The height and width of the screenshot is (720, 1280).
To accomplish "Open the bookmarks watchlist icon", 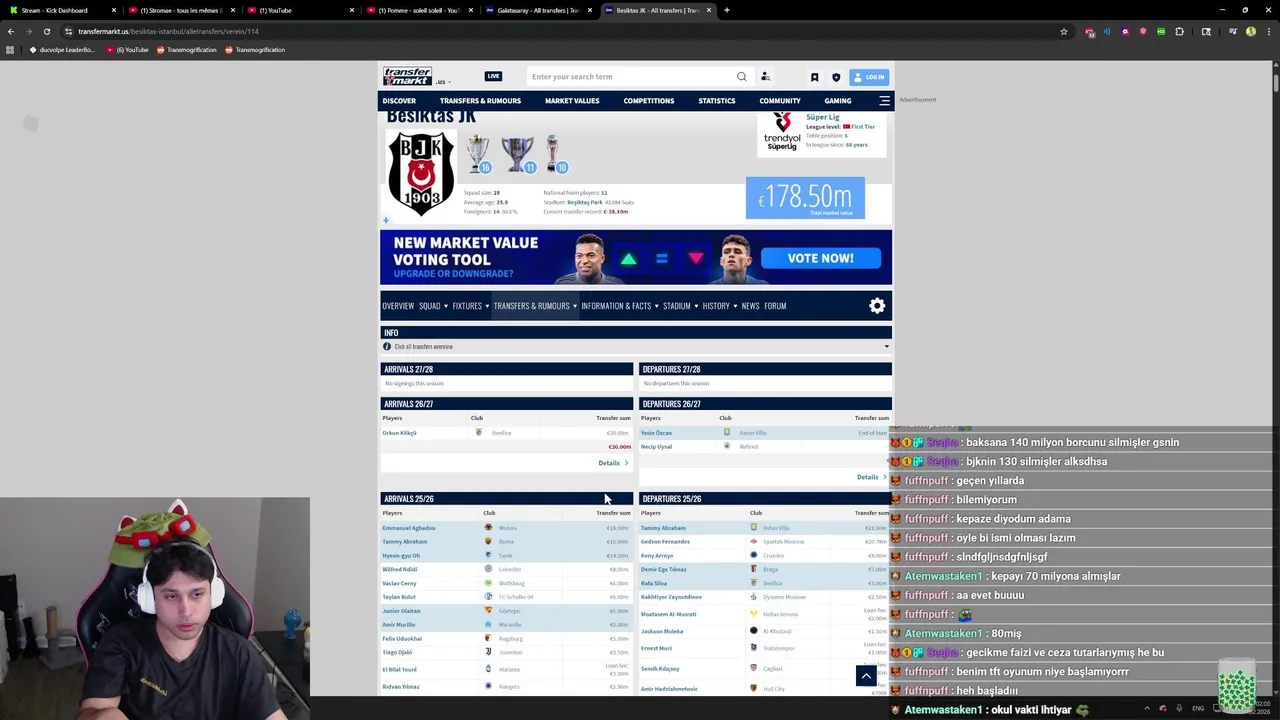I will [x=814, y=77].
